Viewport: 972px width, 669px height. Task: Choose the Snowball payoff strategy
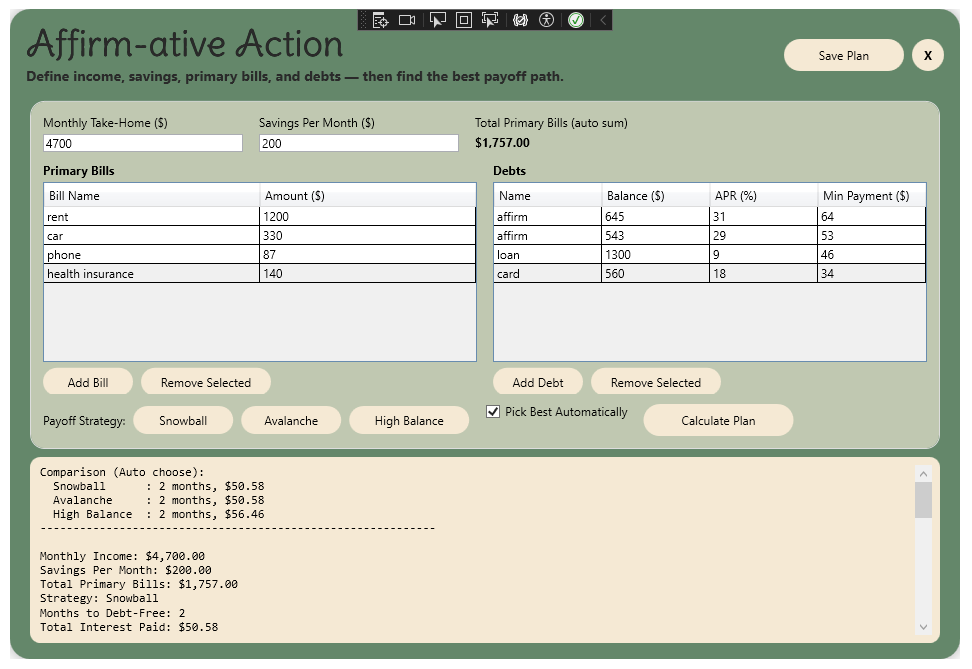183,421
